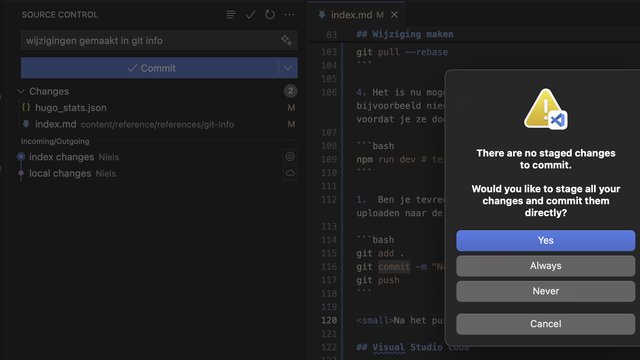This screenshot has height=360, width=640.
Task: Click the 'git pull --rebase' code line
Action: [402, 52]
